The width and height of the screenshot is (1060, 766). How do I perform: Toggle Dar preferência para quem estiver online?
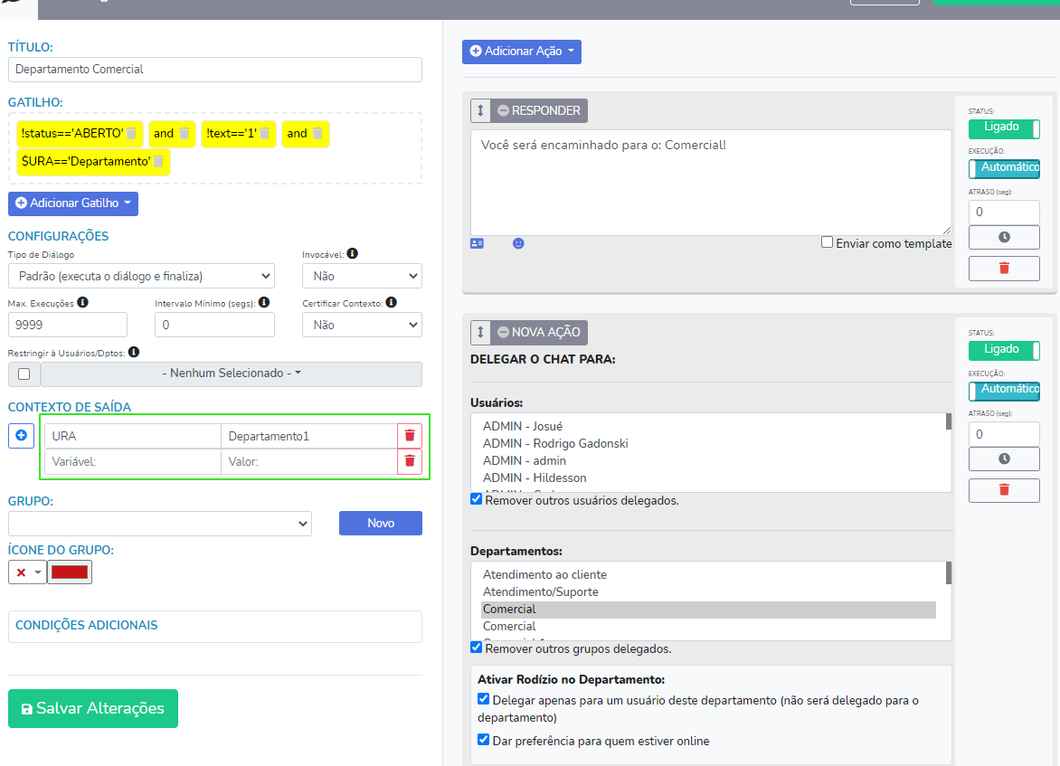(x=484, y=740)
